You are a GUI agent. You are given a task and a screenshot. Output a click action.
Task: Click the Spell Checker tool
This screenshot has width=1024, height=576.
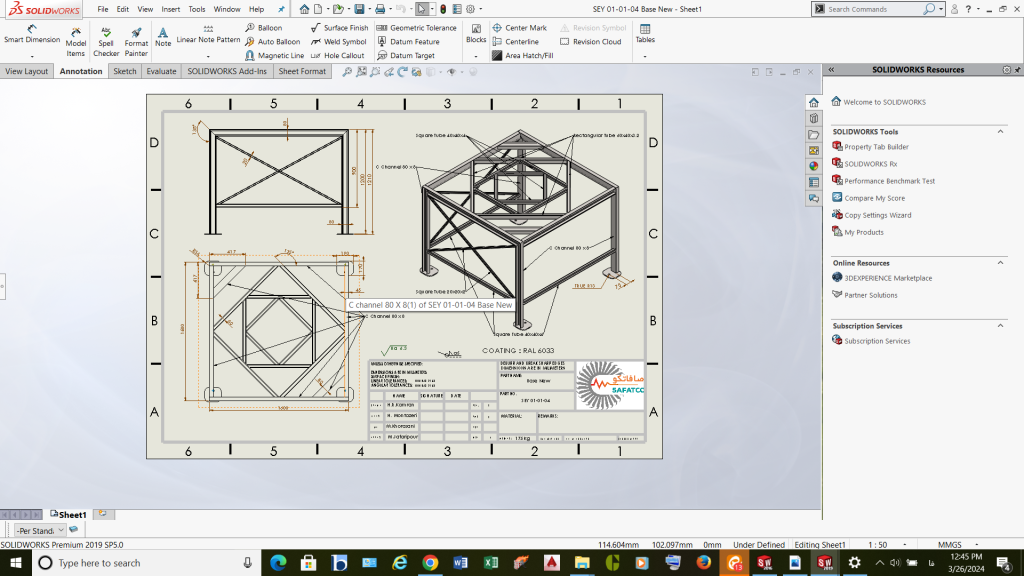tap(106, 41)
